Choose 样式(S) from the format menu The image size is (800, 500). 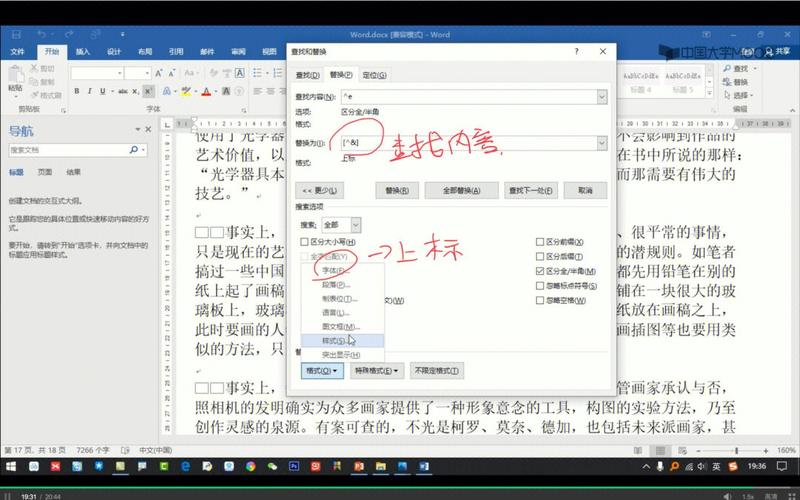tap(342, 341)
